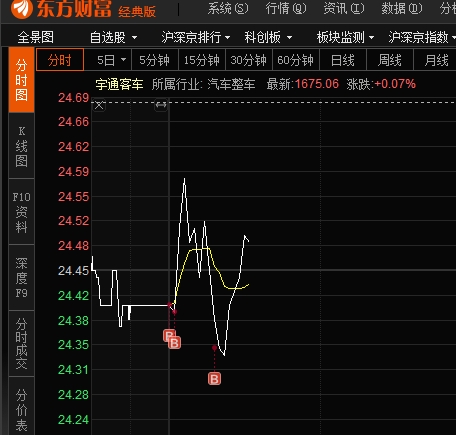Switch to 5分钟 chart
The width and height of the screenshot is (456, 435).
(155, 60)
